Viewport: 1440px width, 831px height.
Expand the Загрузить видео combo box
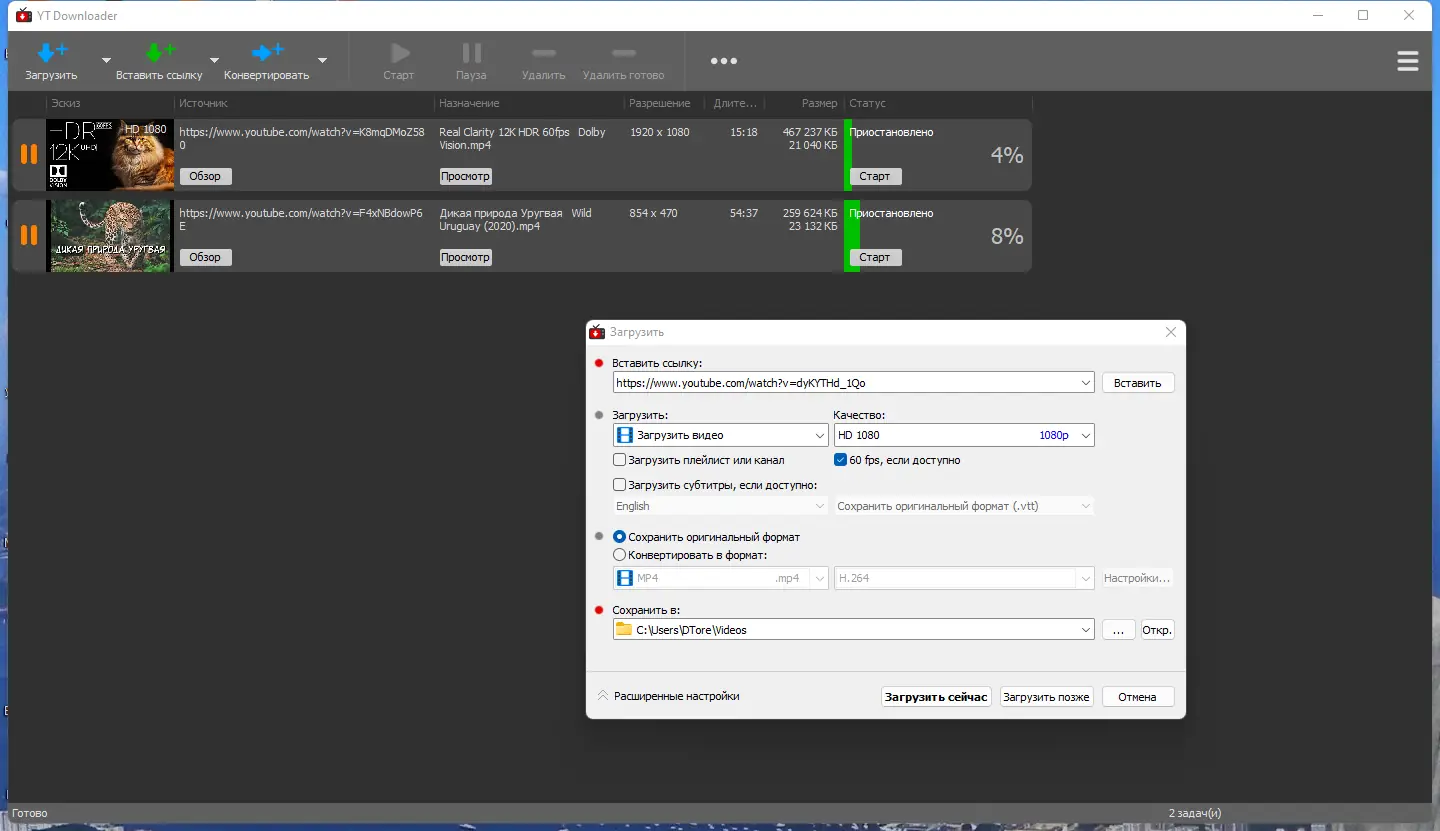pyautogui.click(x=720, y=435)
